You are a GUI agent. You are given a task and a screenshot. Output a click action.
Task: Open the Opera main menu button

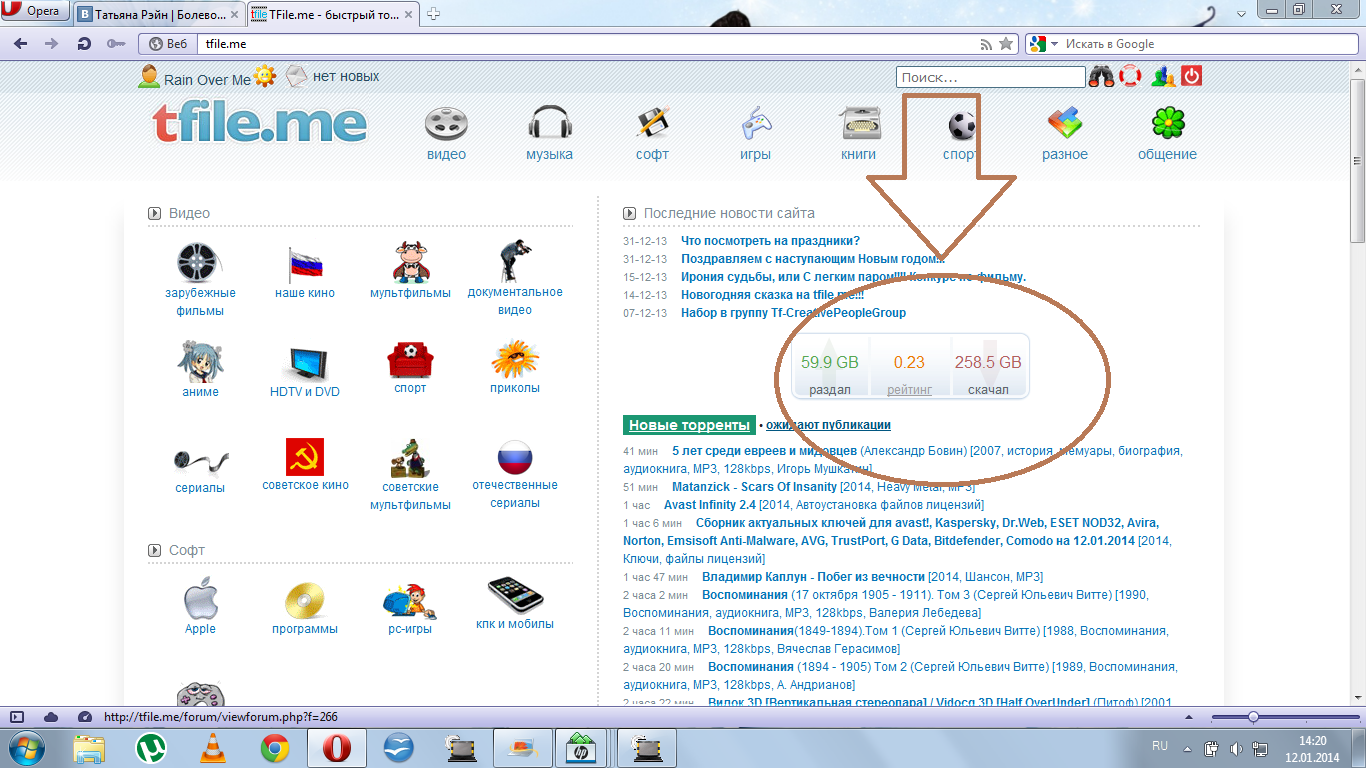tap(36, 12)
